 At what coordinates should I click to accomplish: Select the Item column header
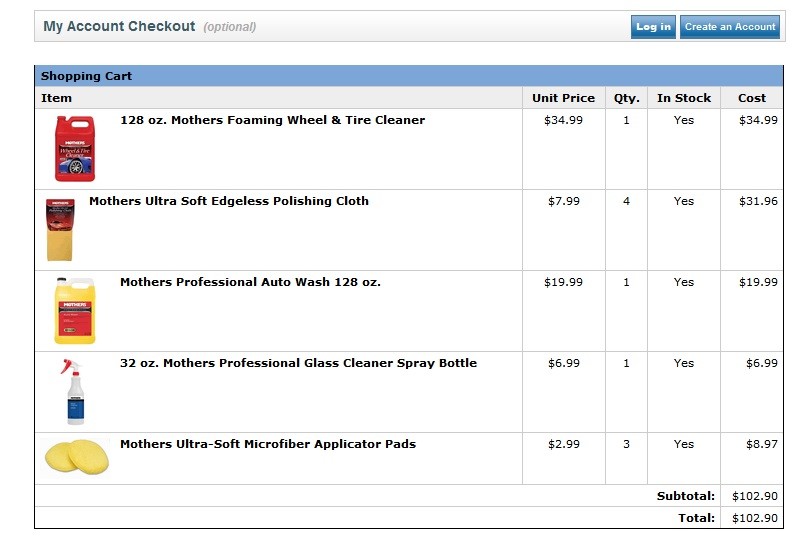[x=56, y=98]
